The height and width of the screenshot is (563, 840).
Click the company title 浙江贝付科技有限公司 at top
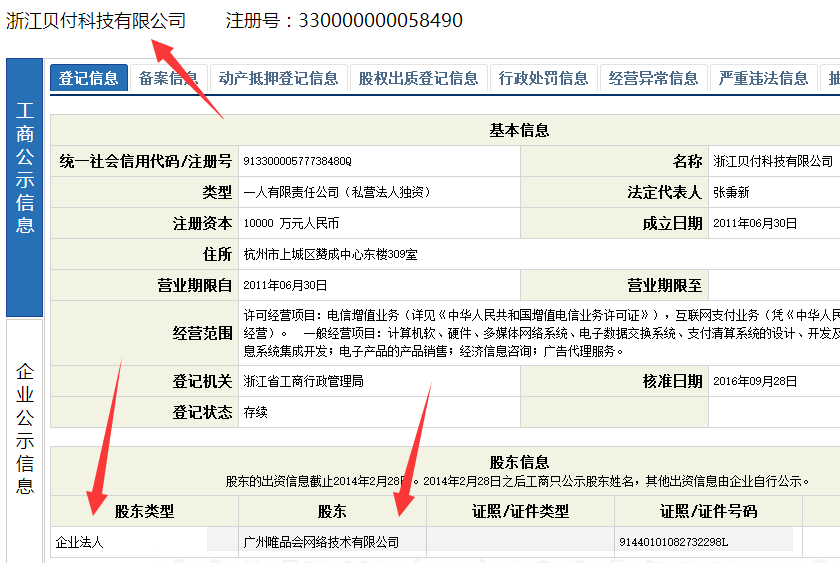(96, 21)
